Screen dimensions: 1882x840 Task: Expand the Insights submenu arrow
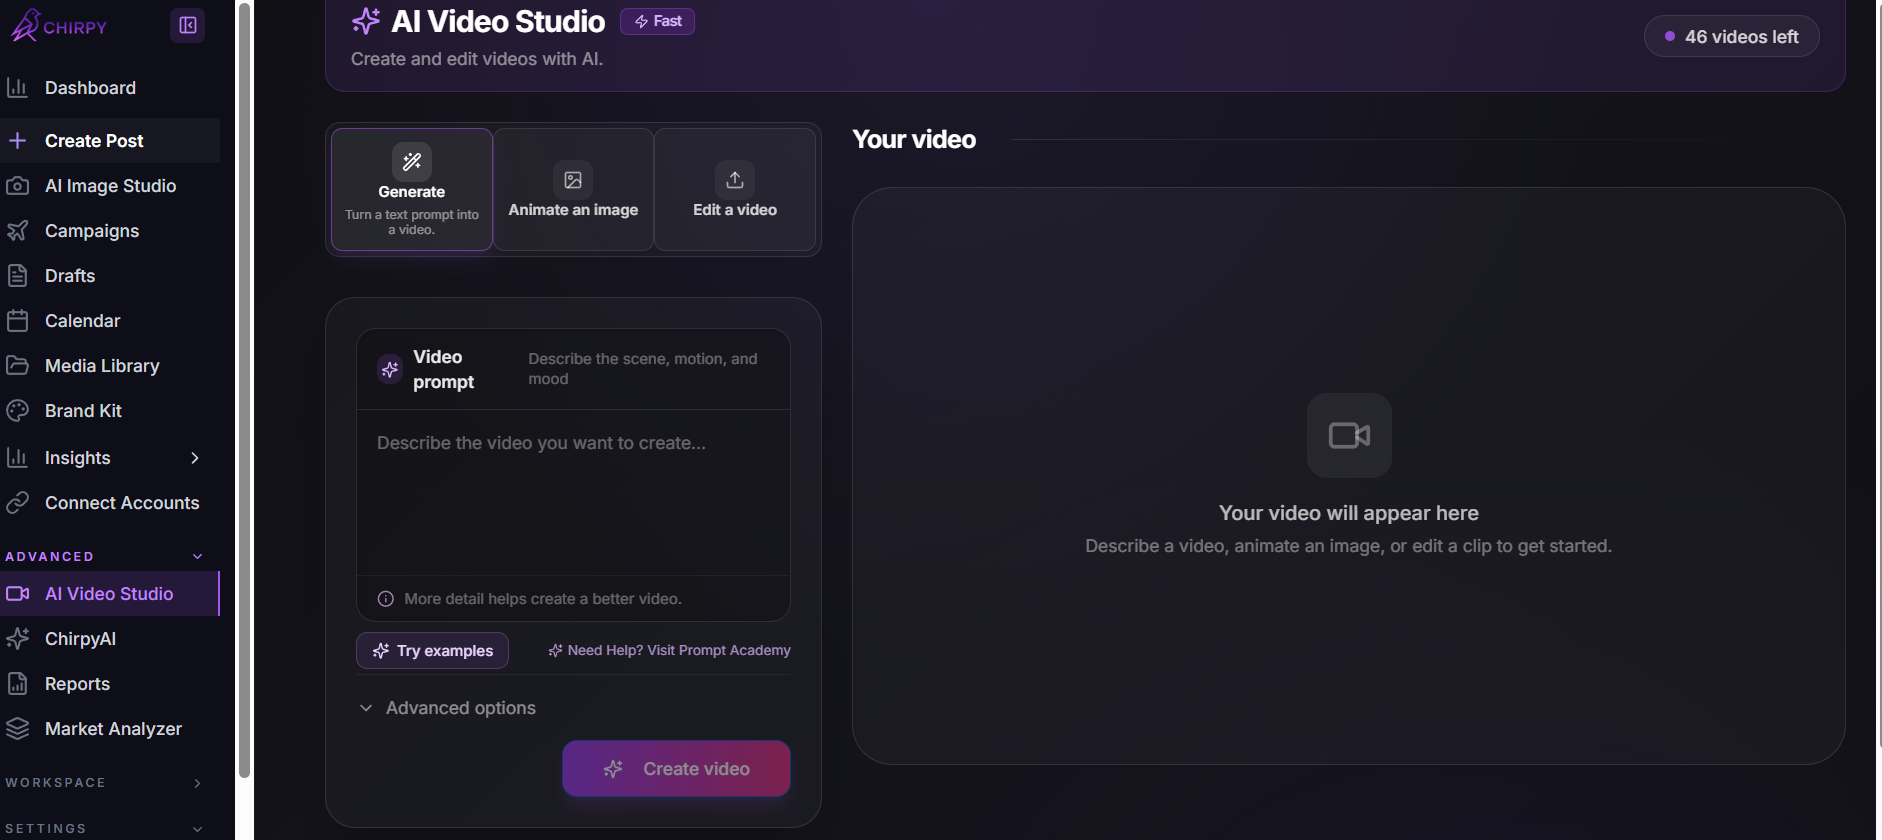click(x=195, y=457)
